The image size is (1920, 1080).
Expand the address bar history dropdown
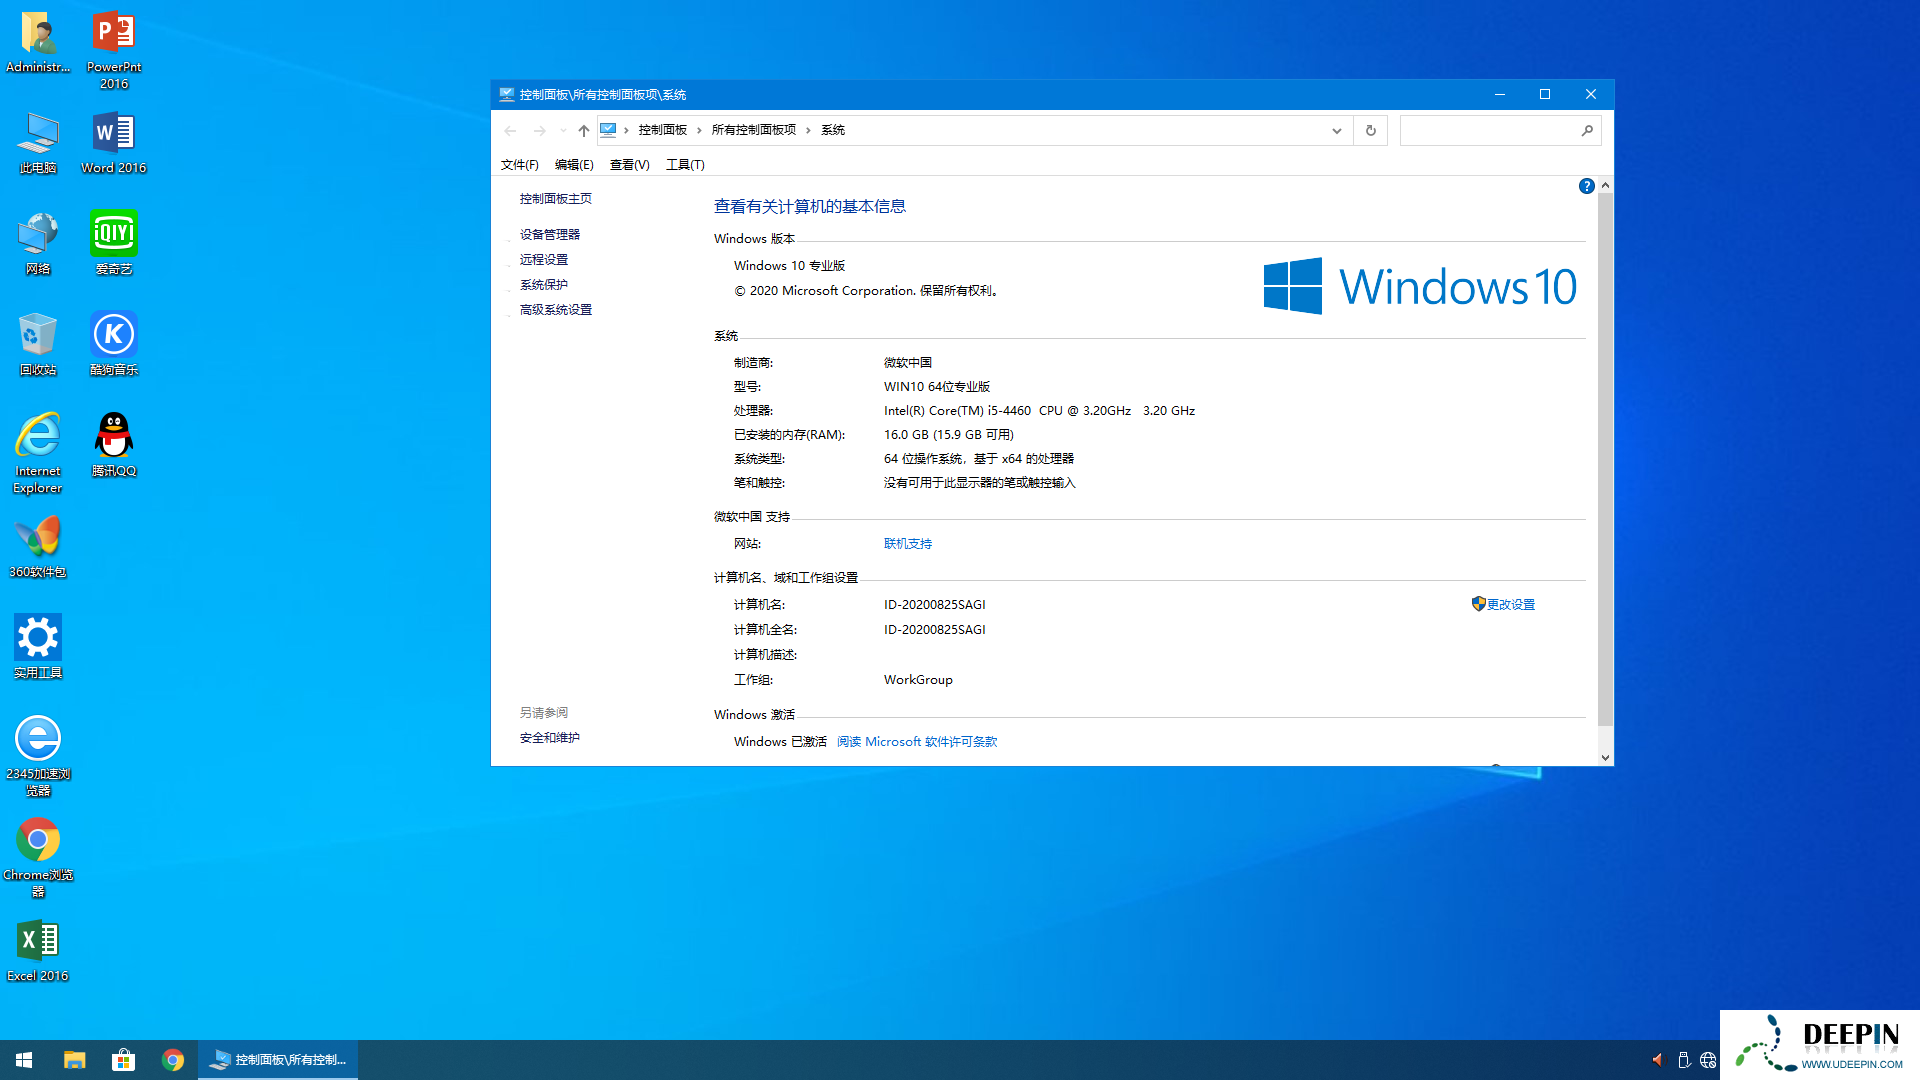[1336, 130]
